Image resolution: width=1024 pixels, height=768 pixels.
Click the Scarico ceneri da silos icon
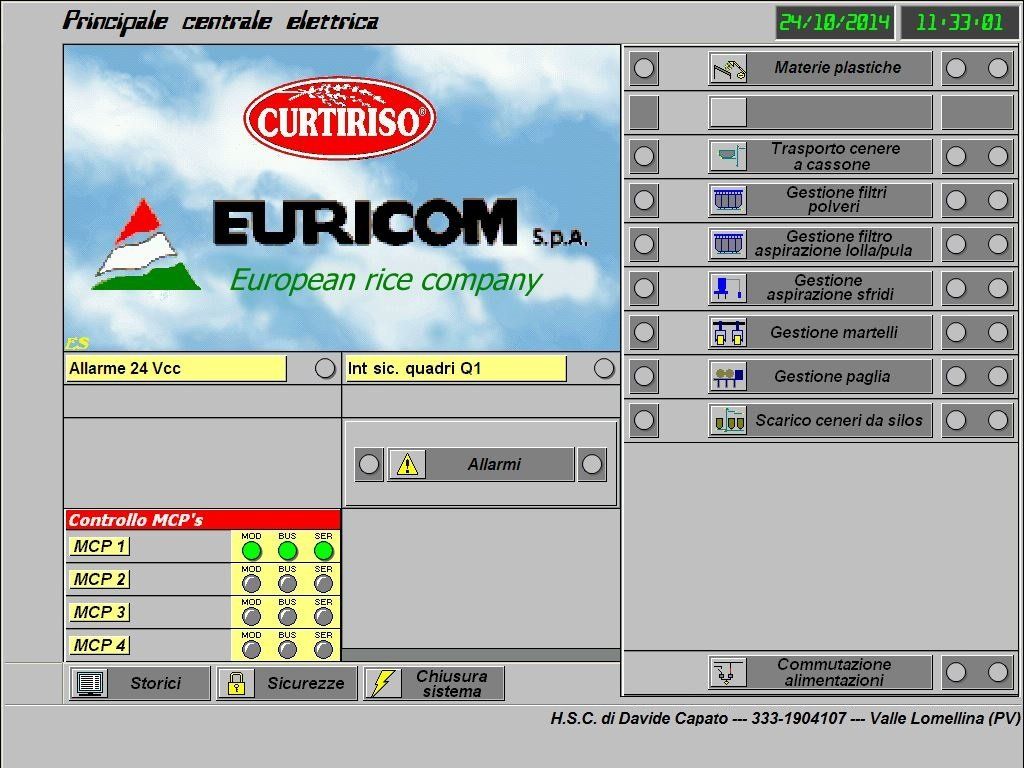[728, 421]
